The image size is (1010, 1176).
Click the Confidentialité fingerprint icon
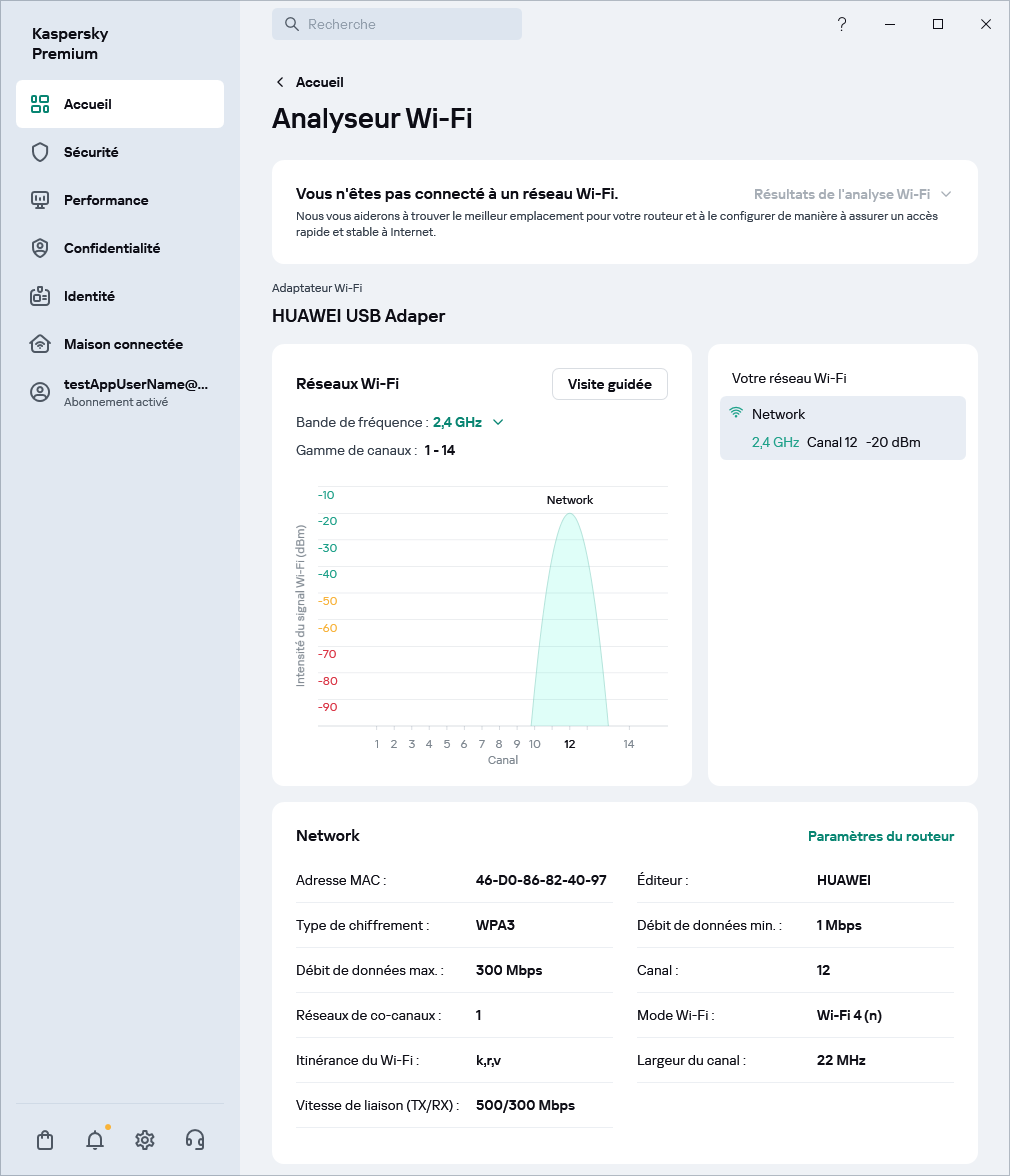[39, 248]
